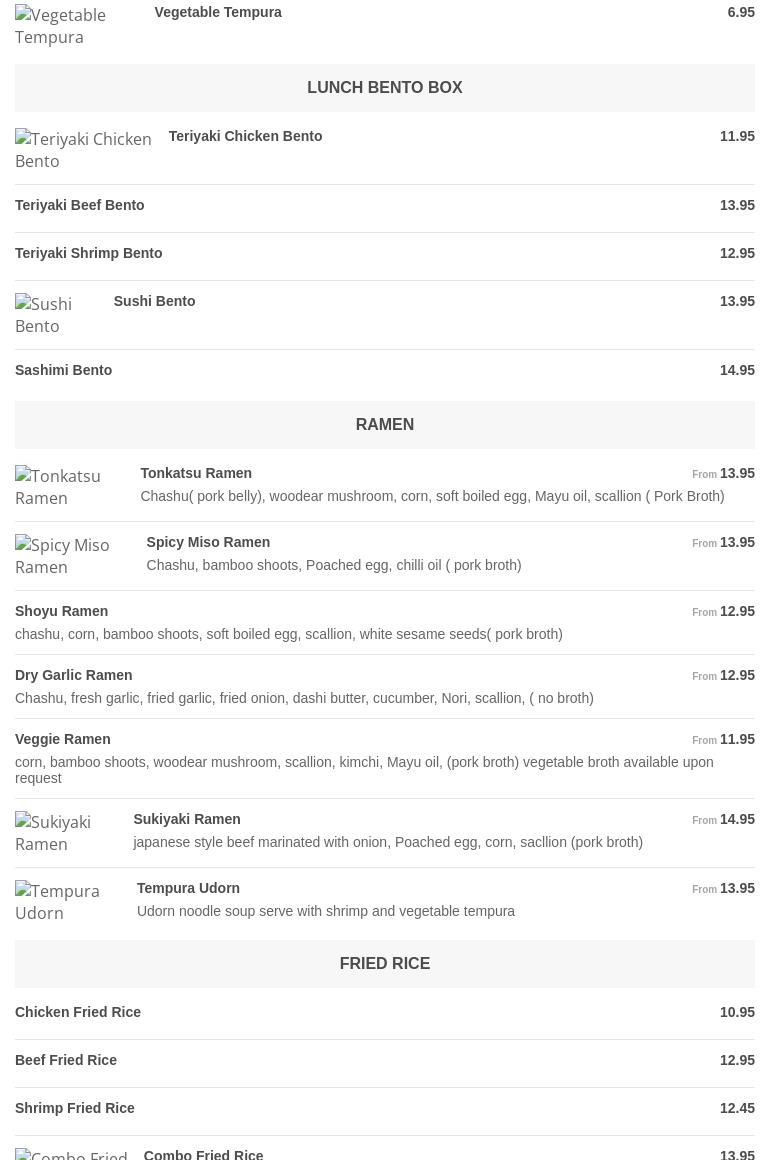Choose Teriyaki Shrimp Bento from menu

(89, 253)
